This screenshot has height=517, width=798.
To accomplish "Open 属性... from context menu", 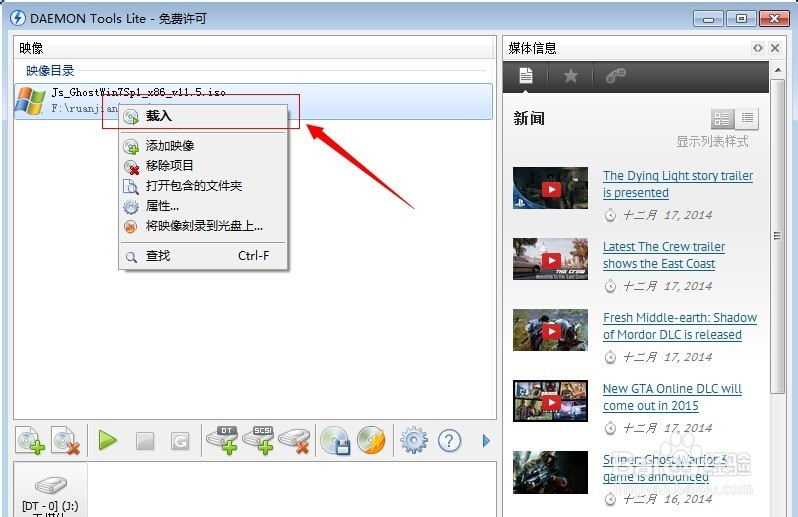I will pyautogui.click(x=203, y=206).
